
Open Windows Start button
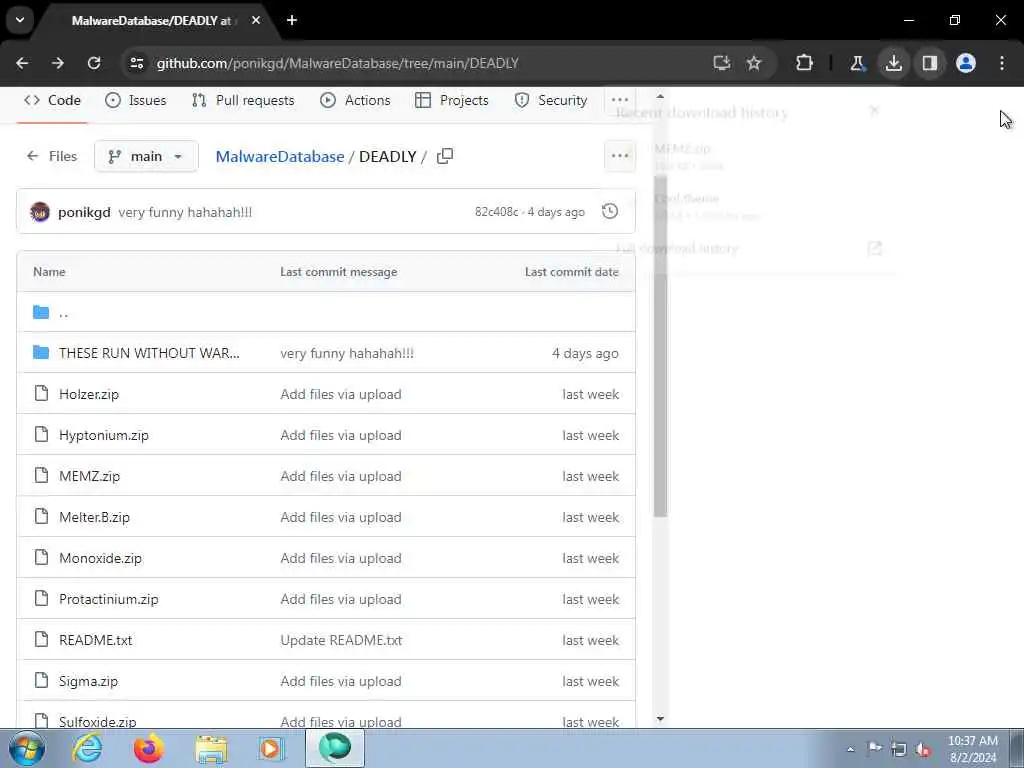26,748
